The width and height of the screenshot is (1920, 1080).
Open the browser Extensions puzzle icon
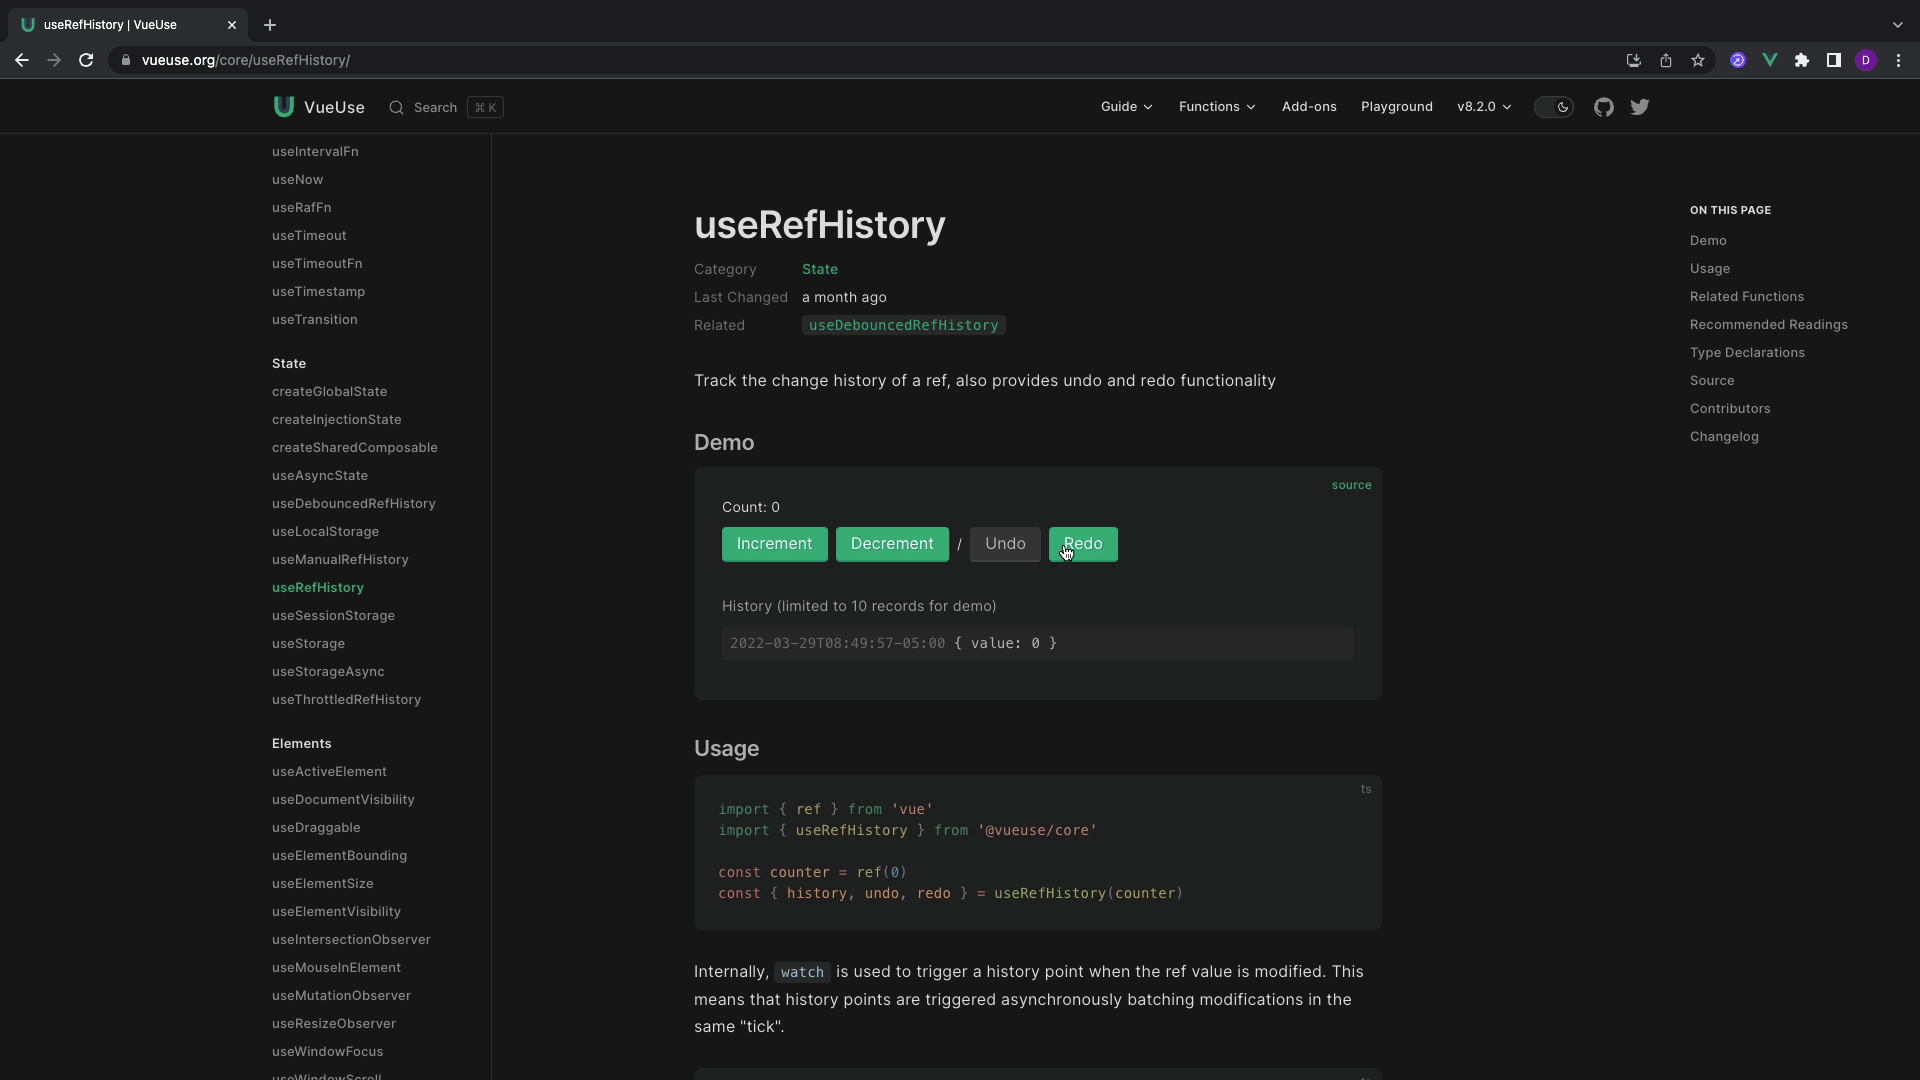tap(1802, 60)
